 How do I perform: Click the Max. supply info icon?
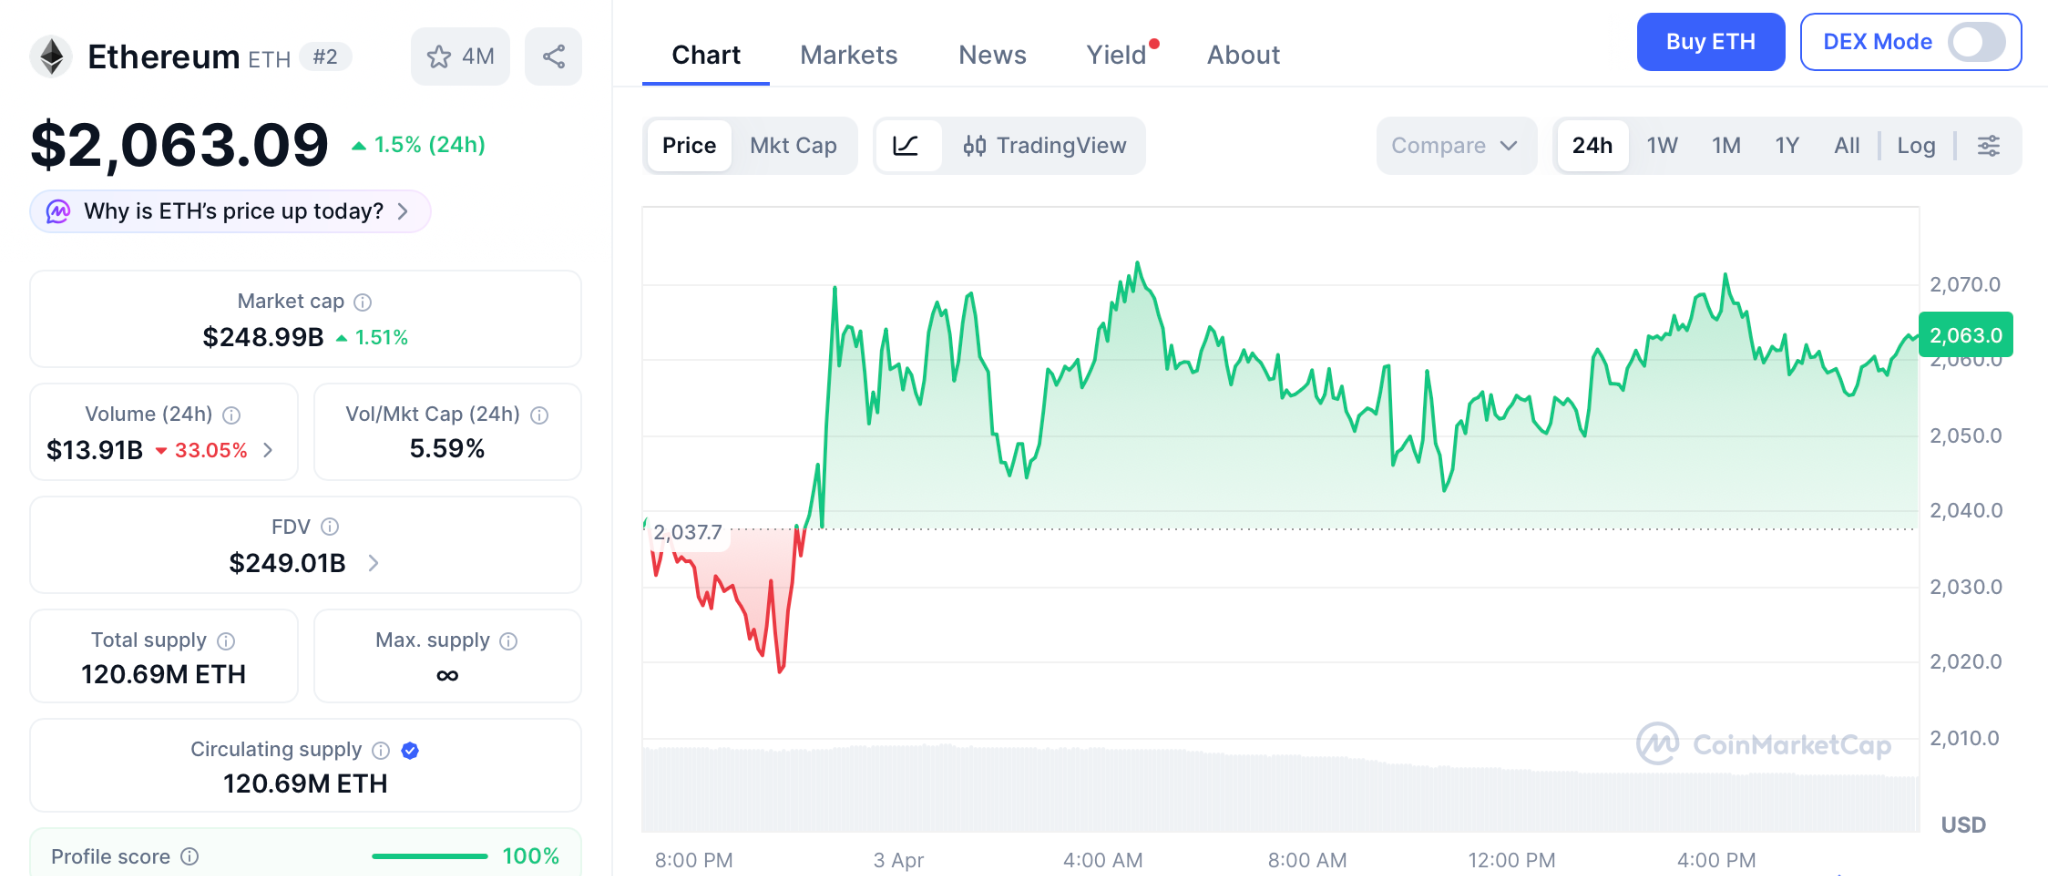(509, 641)
